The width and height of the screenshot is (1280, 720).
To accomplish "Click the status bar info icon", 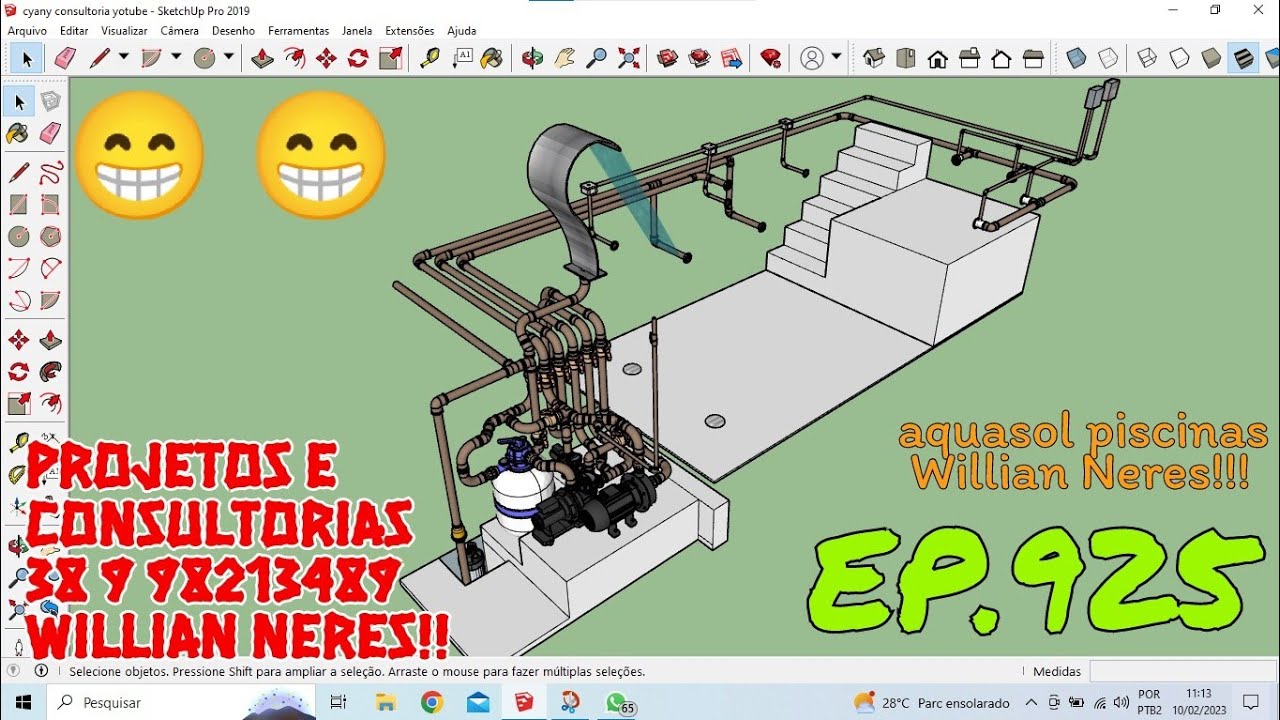I will 42,671.
